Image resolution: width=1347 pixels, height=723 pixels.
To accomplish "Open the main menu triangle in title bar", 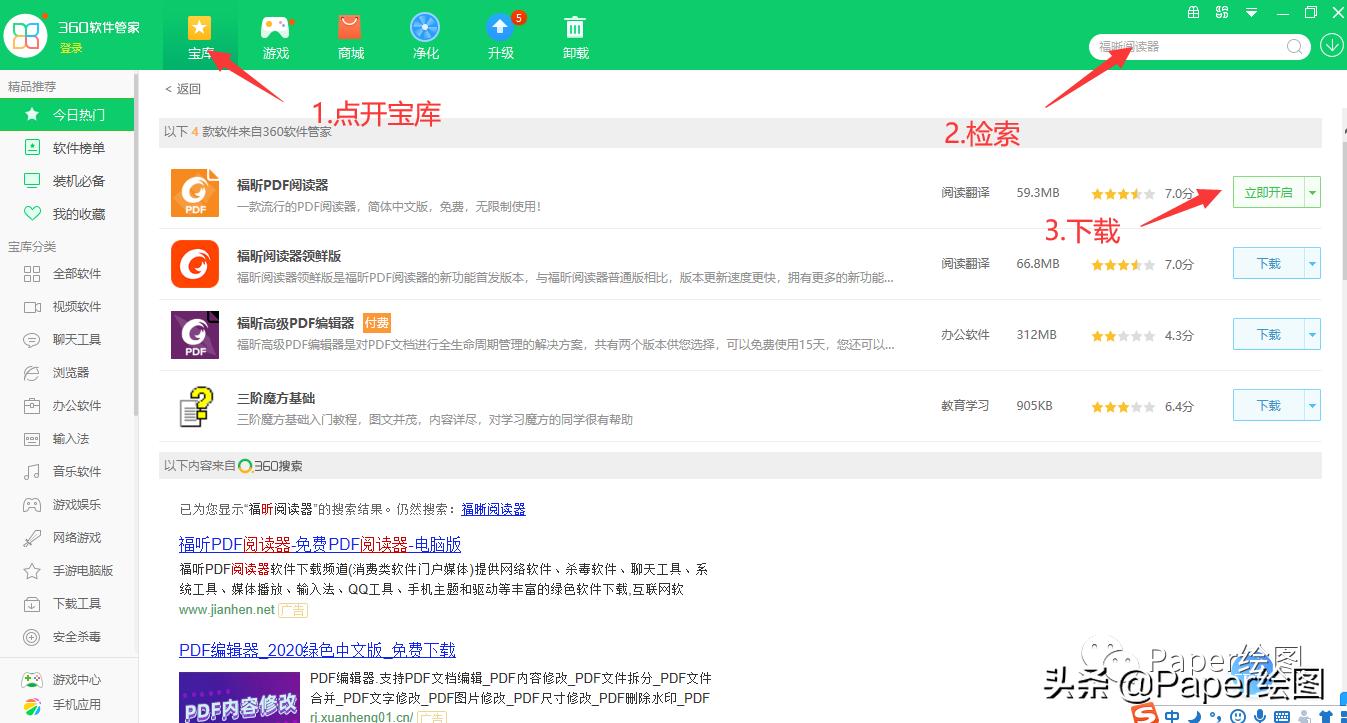I will tap(1250, 14).
